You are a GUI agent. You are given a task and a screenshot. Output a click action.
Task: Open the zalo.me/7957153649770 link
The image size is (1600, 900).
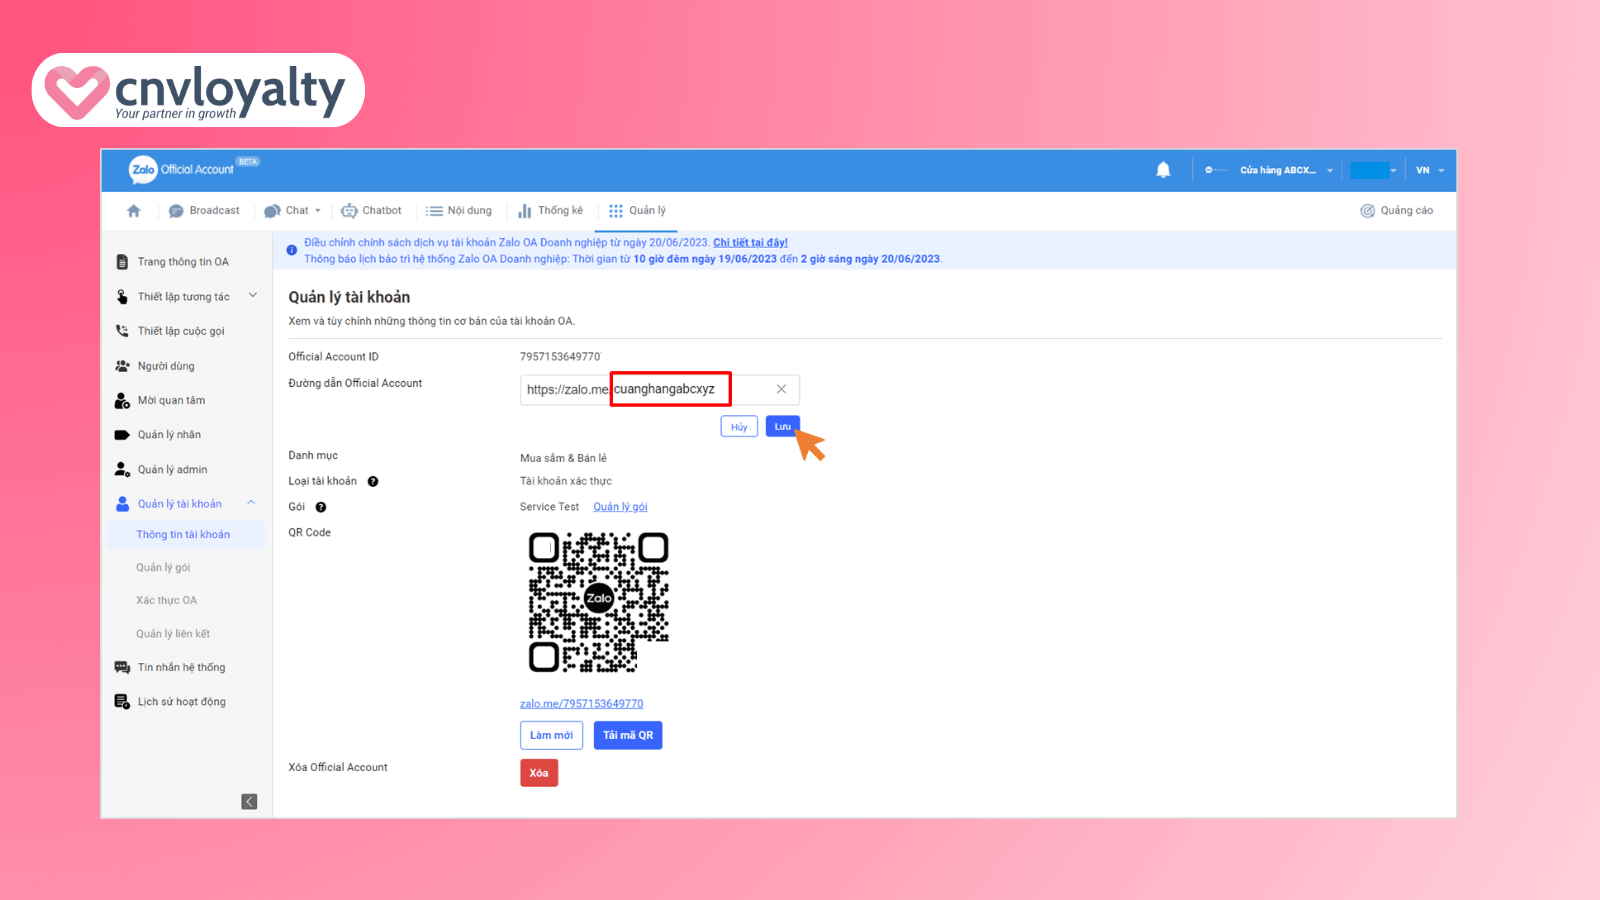581,703
